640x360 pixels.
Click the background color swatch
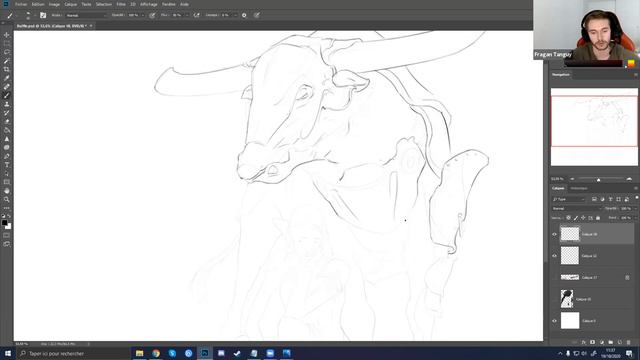[9, 227]
